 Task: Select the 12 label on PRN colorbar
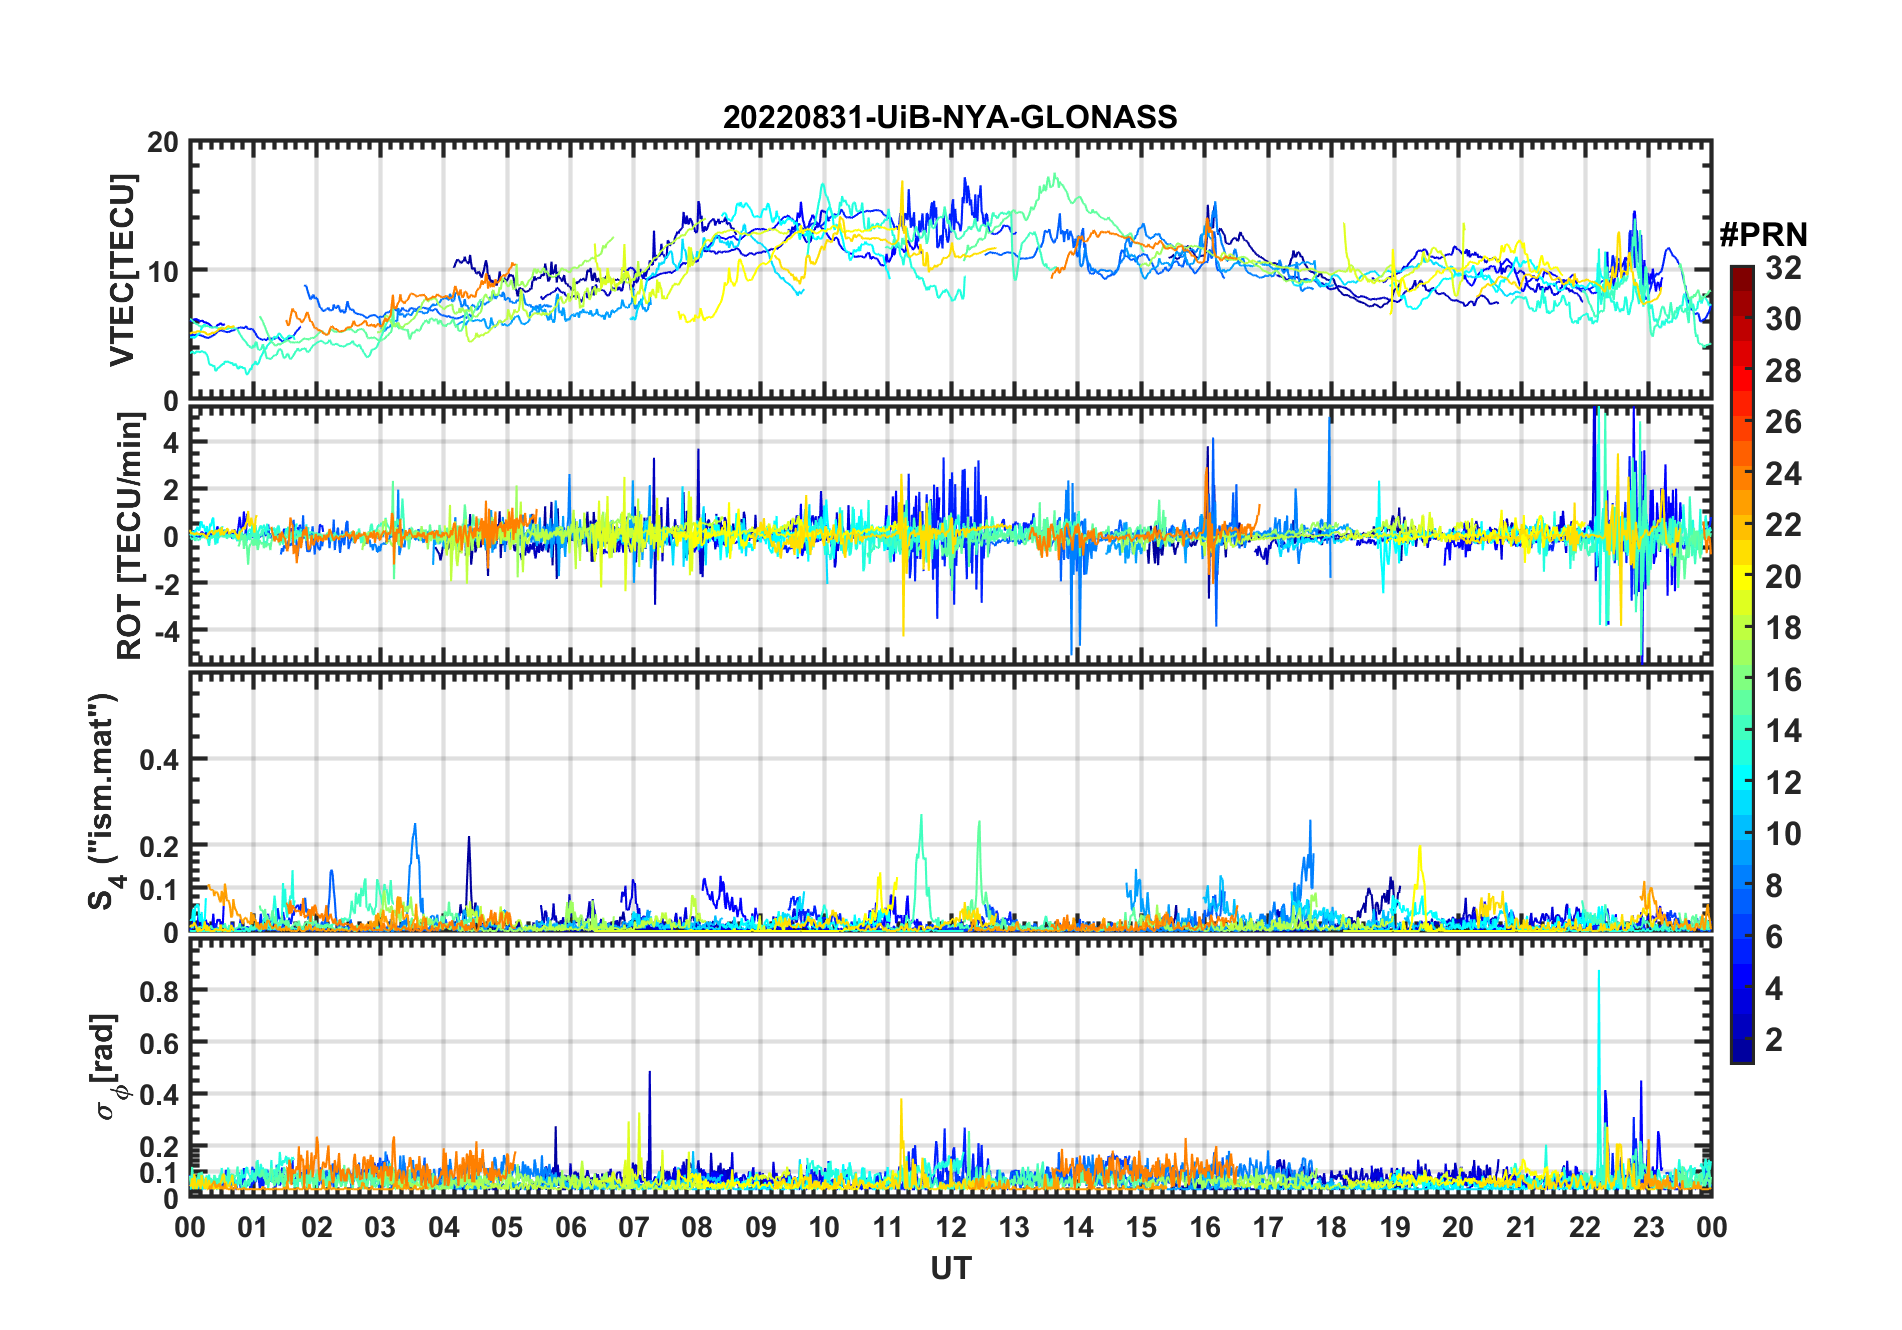pos(1784,783)
